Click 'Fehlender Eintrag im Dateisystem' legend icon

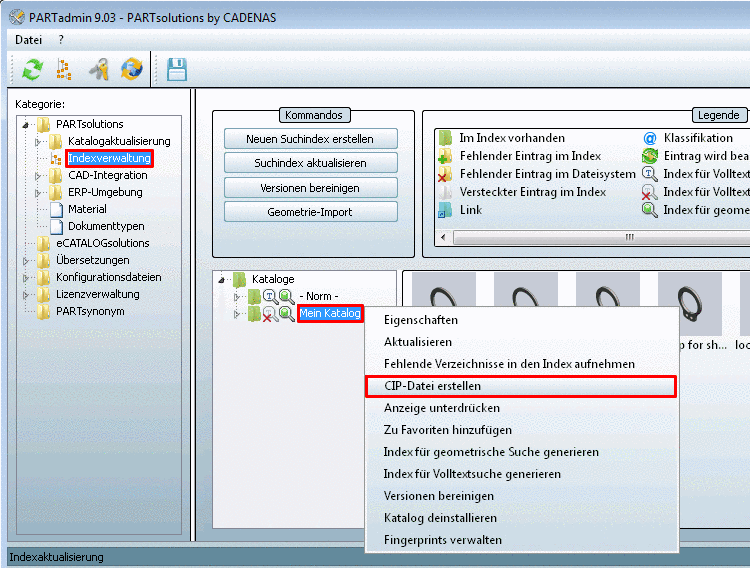(x=445, y=174)
